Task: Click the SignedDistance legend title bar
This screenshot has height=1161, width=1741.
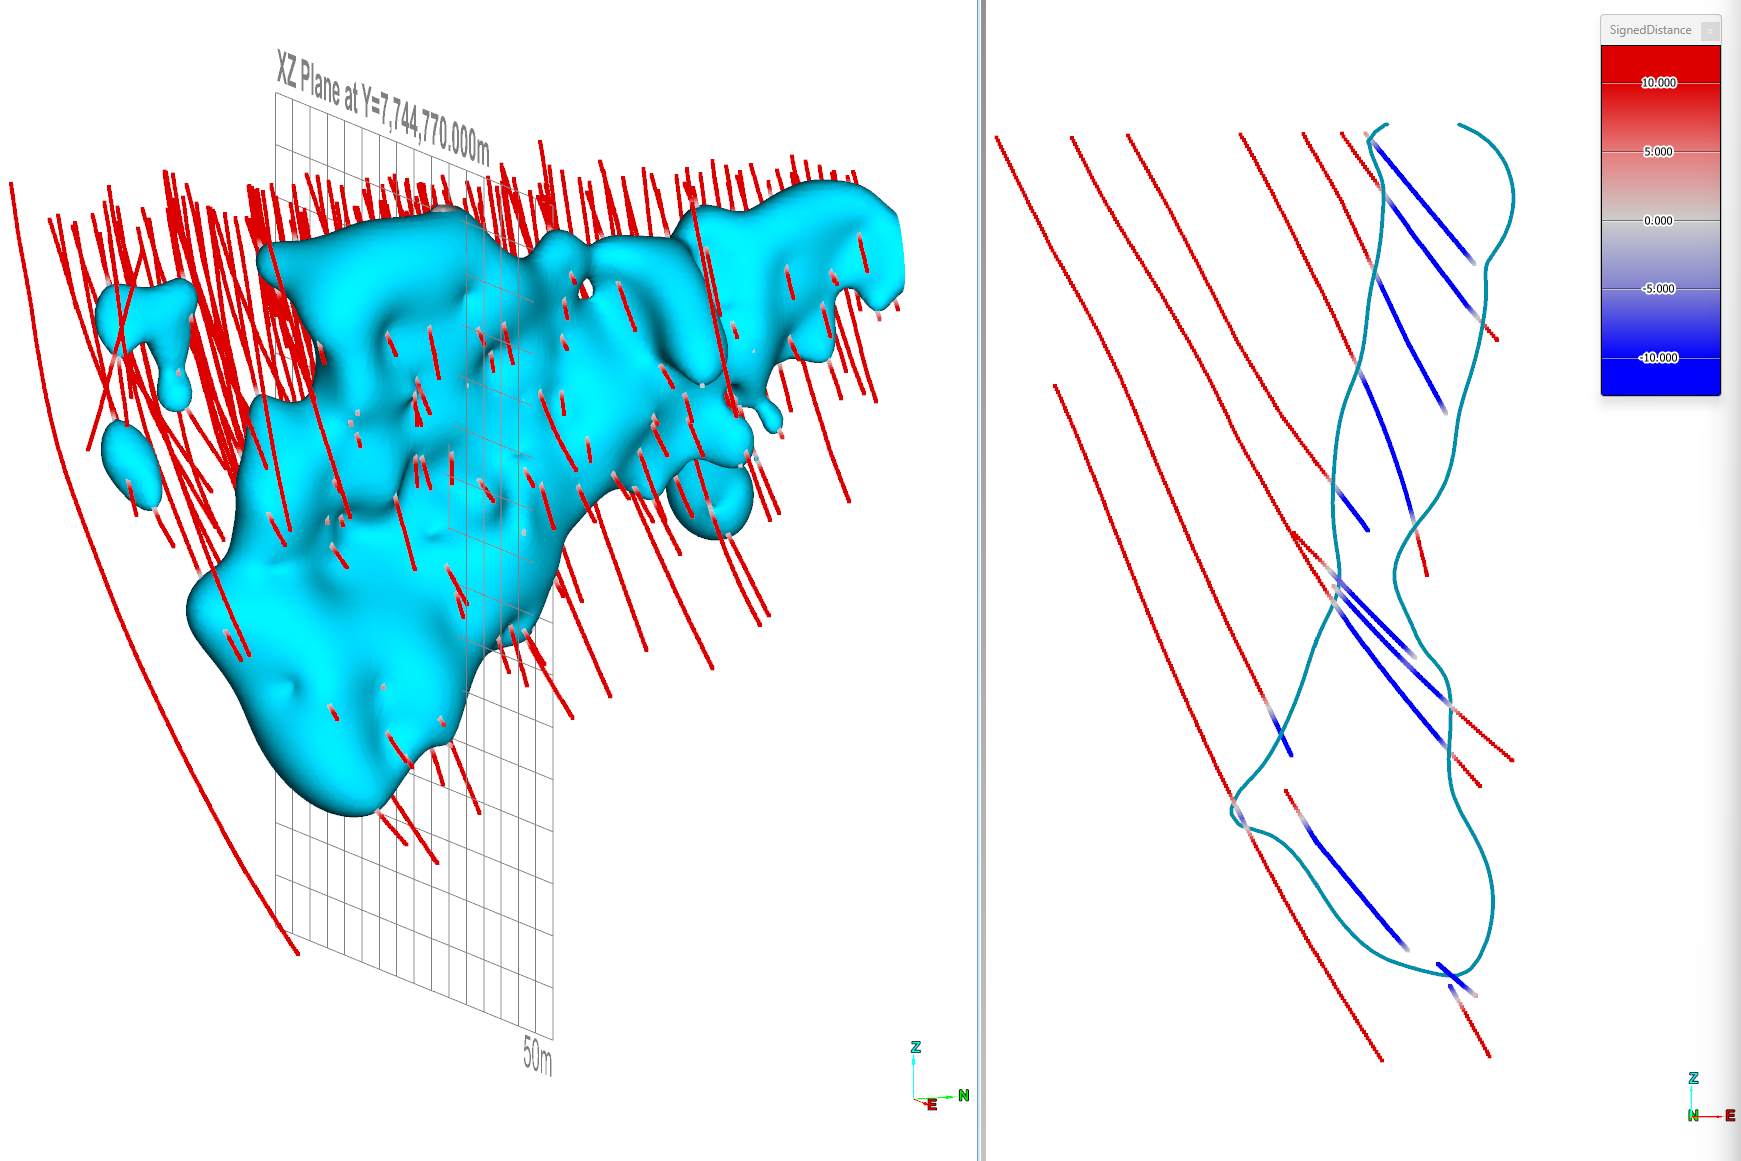Action: (1650, 30)
